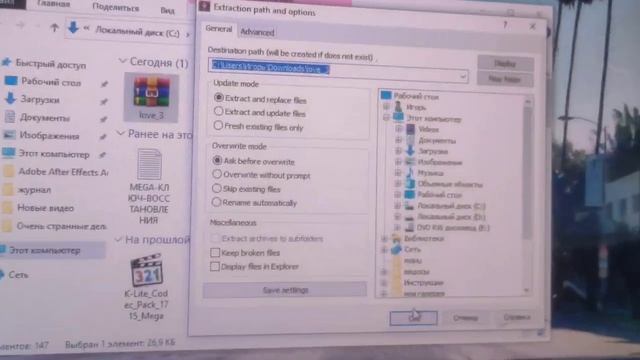Screen dimensions: 640x360
Task: Click the Adobe After Effects folder icon
Action: 9,171
